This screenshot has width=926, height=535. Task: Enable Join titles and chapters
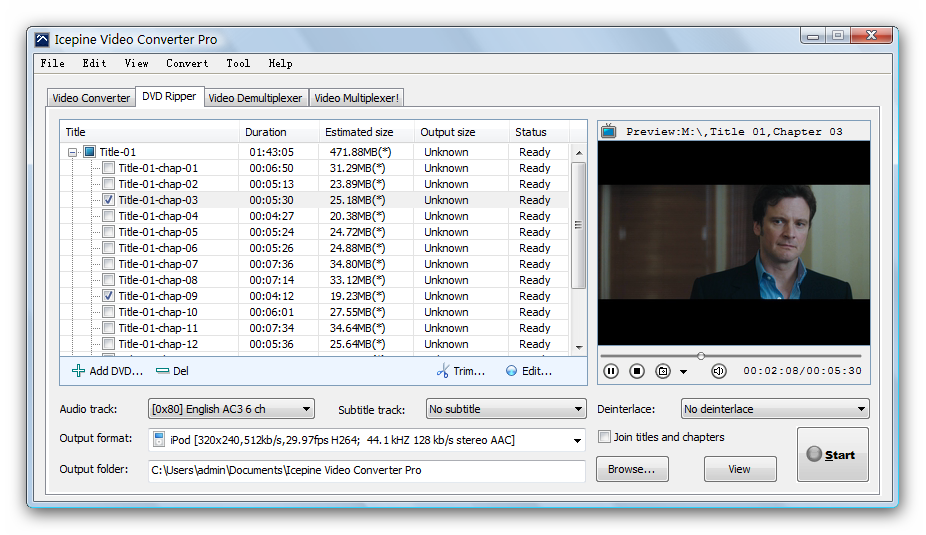tap(604, 437)
